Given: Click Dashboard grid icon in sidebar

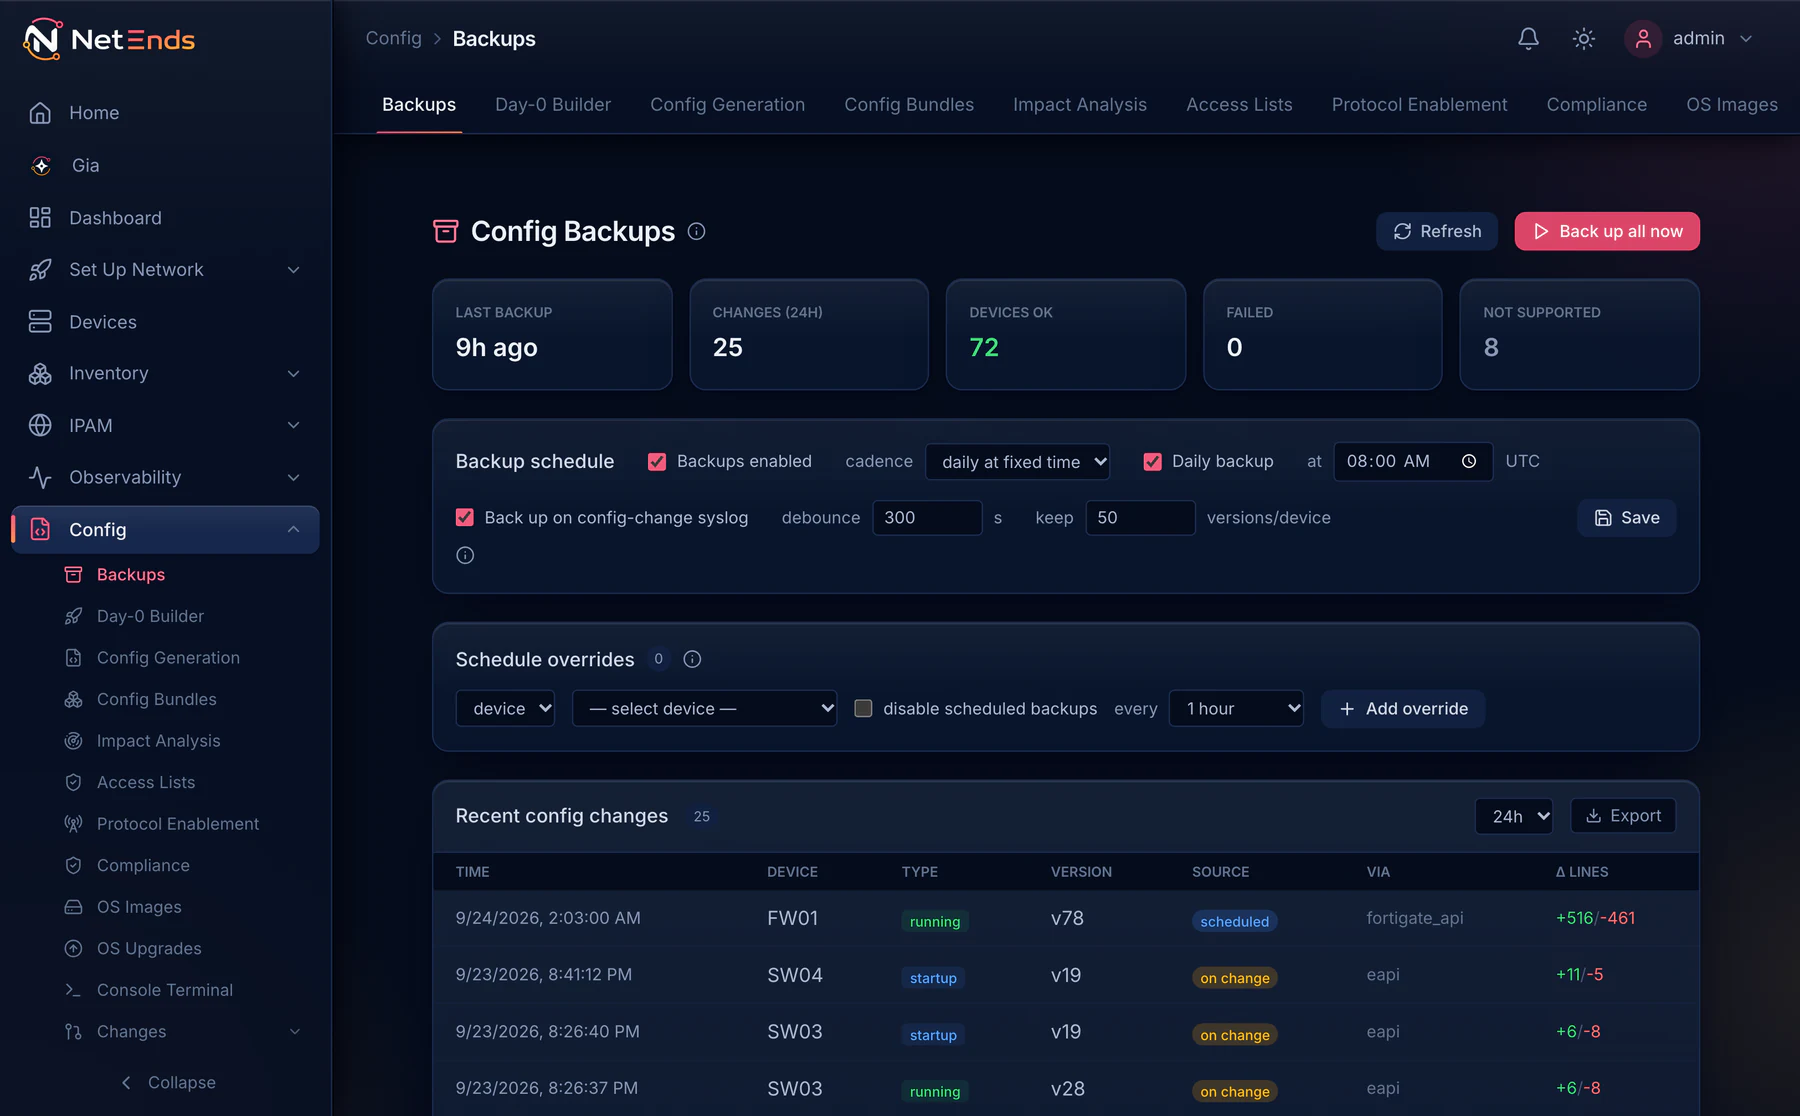Looking at the screenshot, I should point(40,218).
